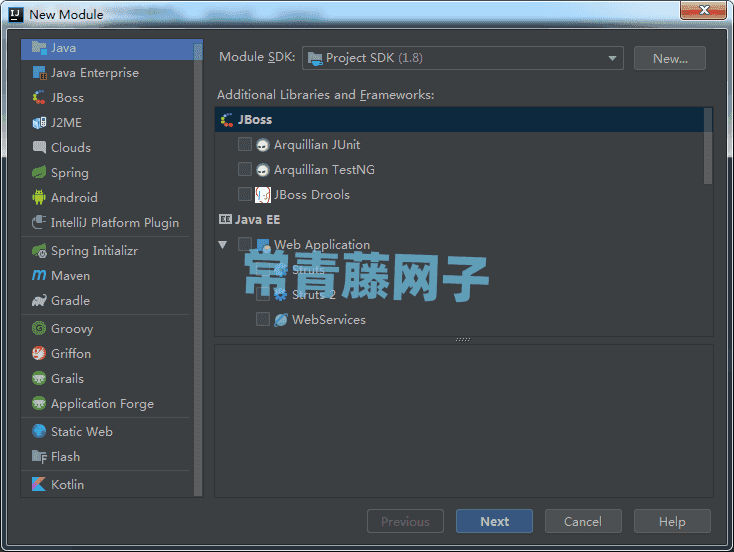Viewport: 734px width, 552px height.
Task: Click the Struts 2 gear icon
Action: (280, 294)
